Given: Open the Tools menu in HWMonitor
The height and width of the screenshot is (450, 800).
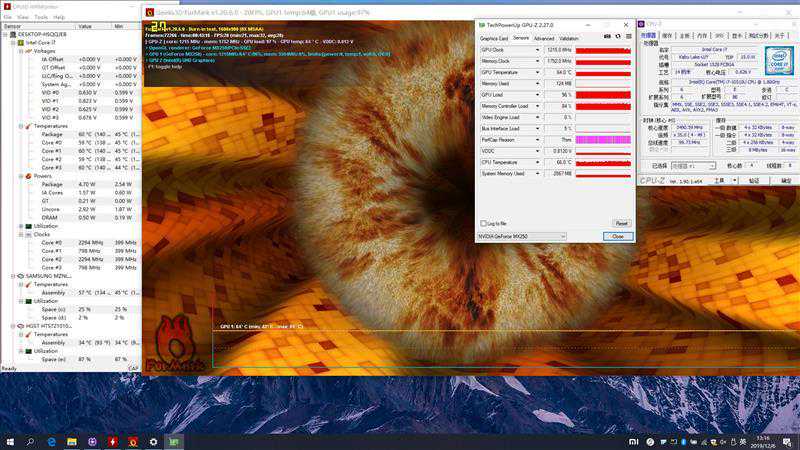Looking at the screenshot, I should (40, 17).
